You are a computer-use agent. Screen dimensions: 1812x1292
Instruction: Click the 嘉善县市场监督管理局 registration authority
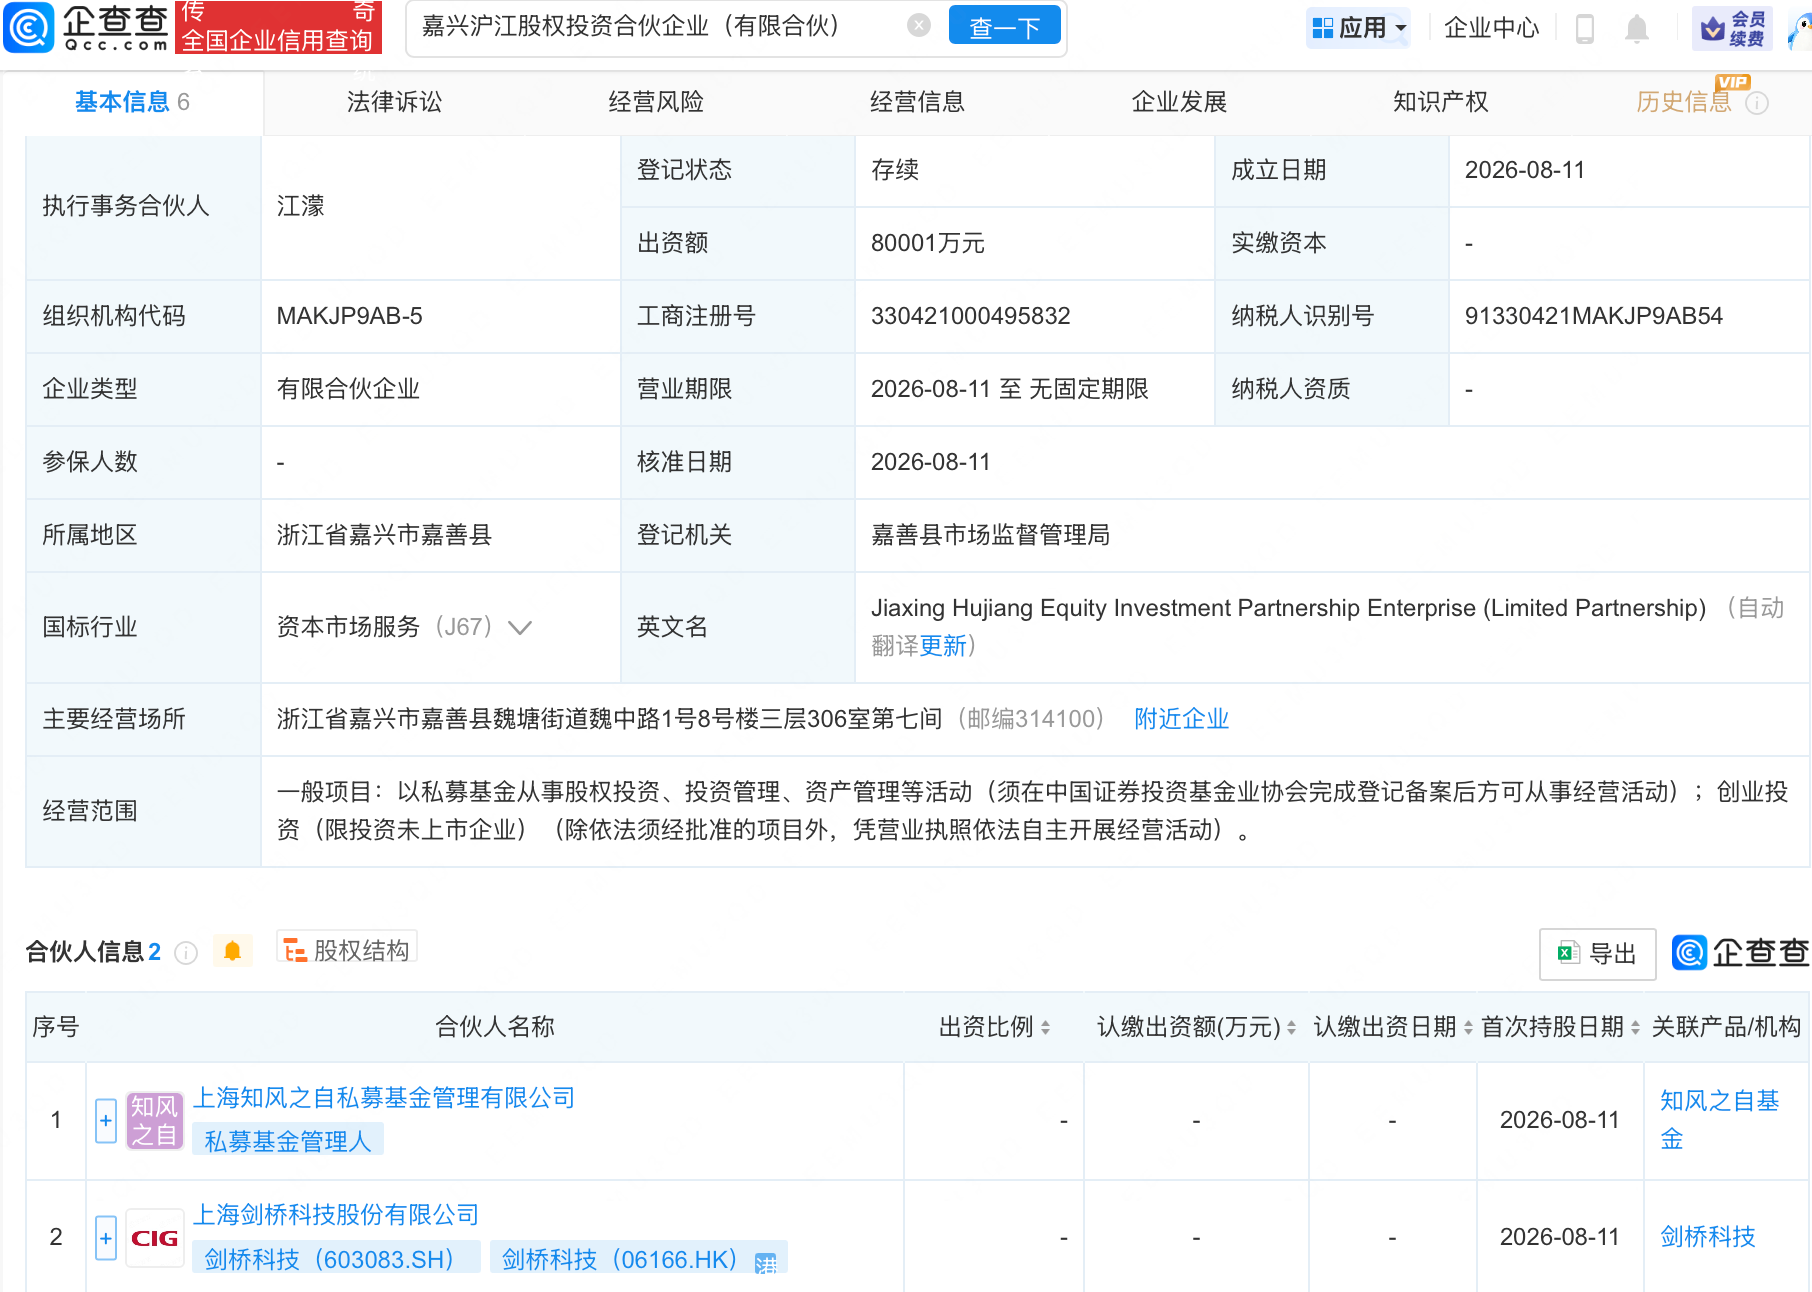[x=991, y=535]
